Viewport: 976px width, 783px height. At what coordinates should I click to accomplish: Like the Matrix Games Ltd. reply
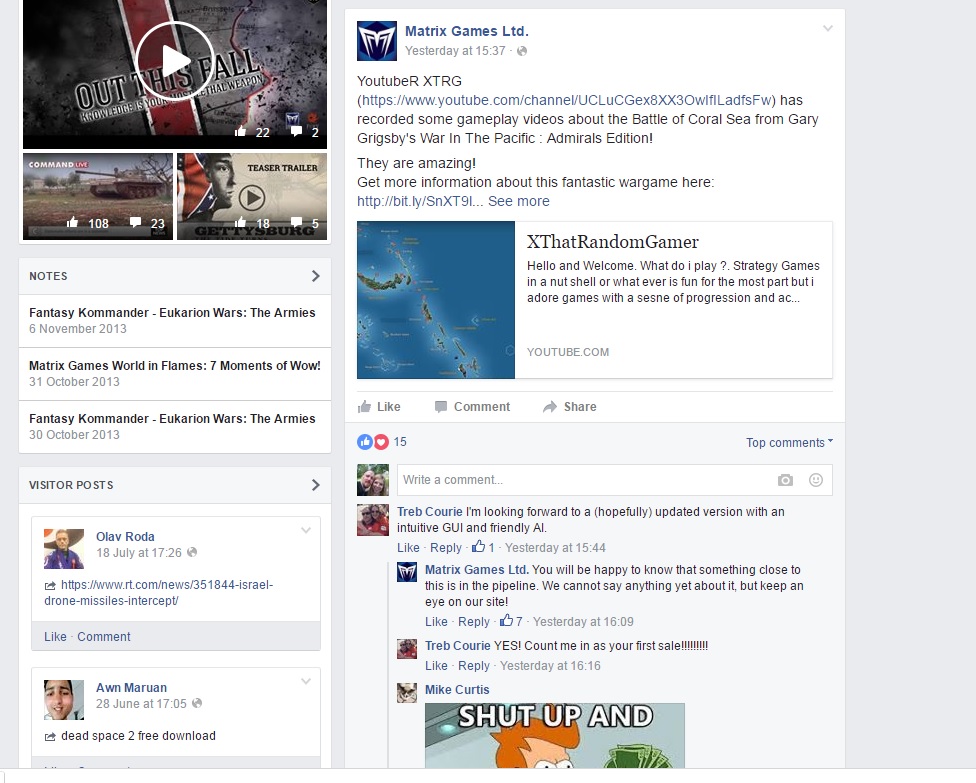coord(436,622)
